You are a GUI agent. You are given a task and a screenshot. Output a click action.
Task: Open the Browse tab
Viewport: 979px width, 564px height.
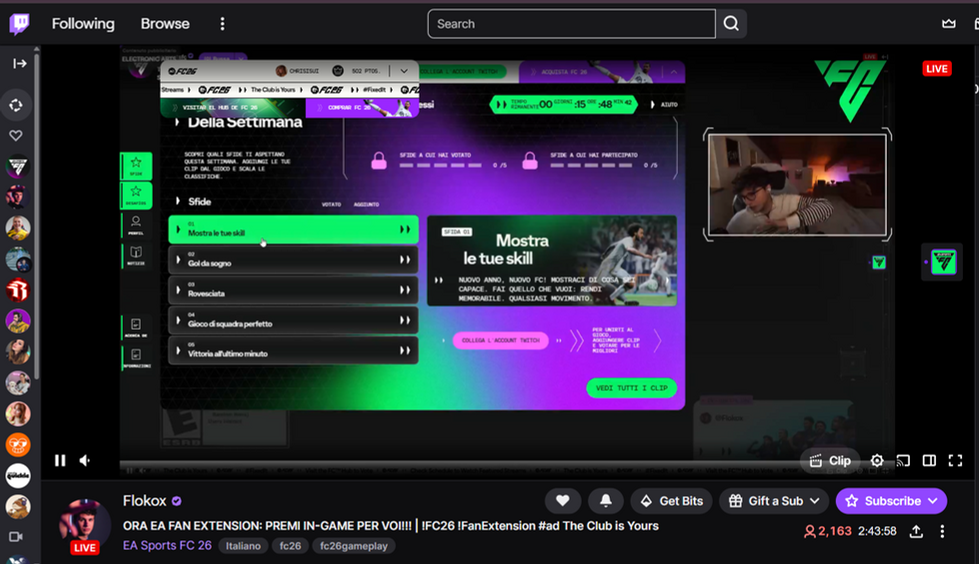coord(165,24)
